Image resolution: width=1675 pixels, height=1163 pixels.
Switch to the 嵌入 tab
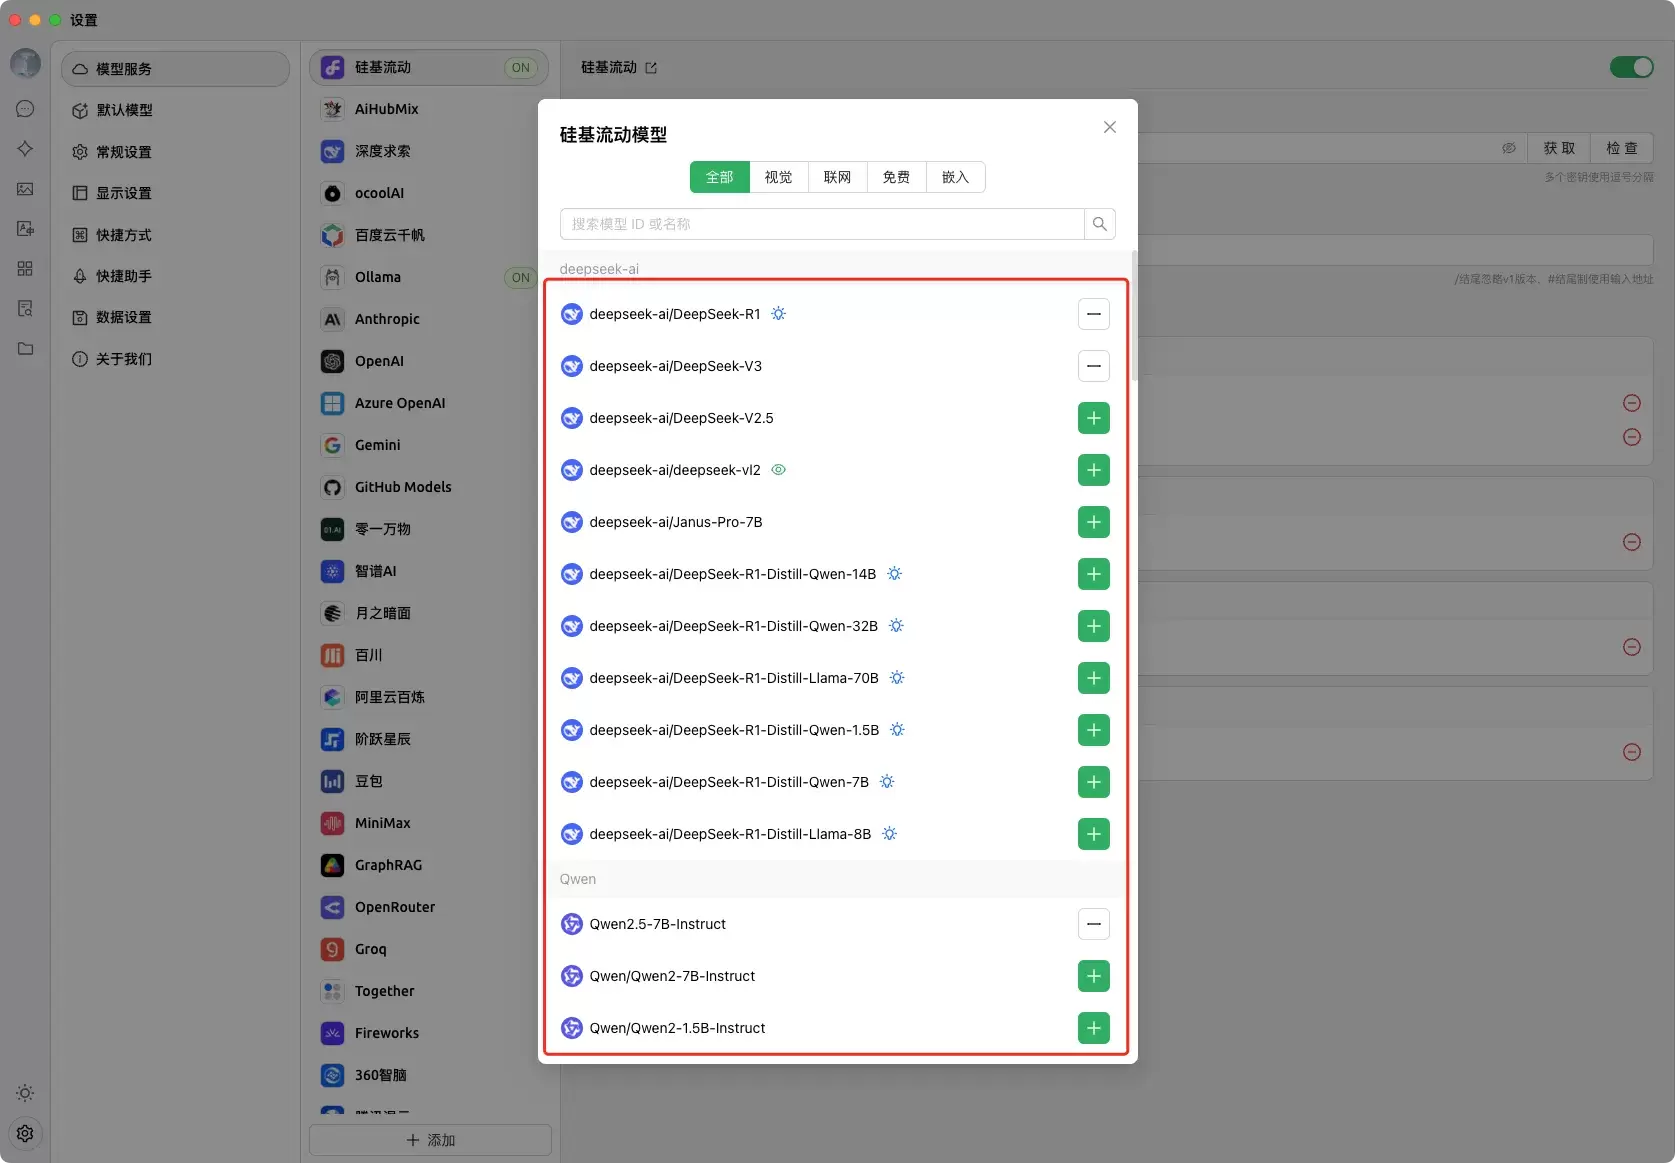coord(956,177)
